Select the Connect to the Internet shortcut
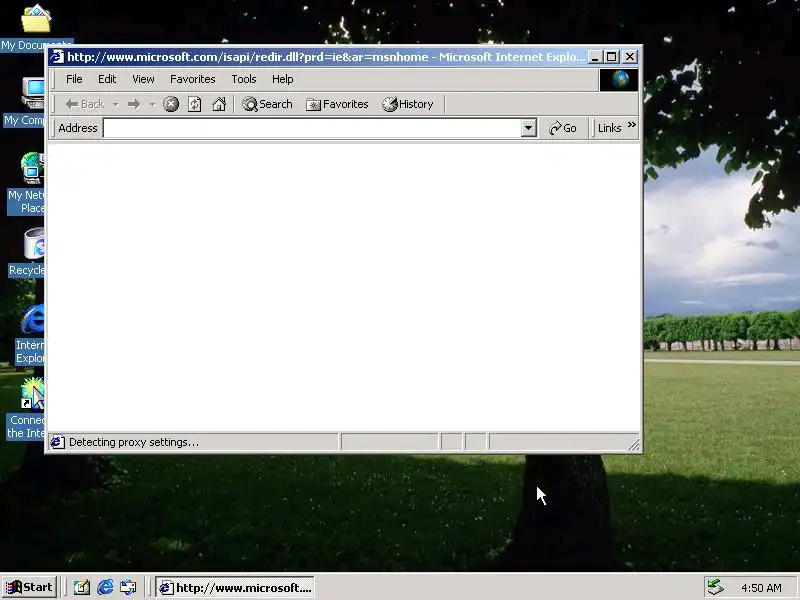The image size is (800, 600). coord(26,409)
